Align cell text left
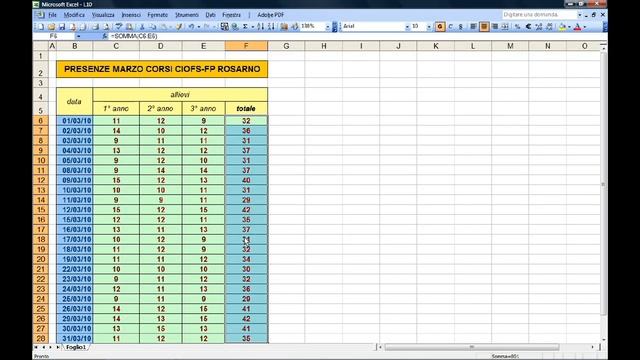 (473, 27)
